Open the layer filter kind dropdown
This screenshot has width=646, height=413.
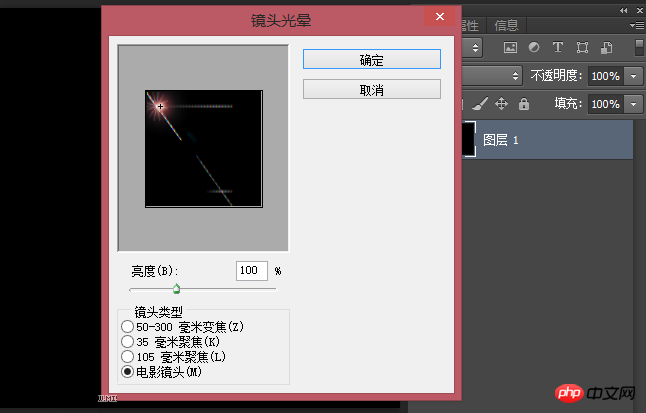click(472, 47)
